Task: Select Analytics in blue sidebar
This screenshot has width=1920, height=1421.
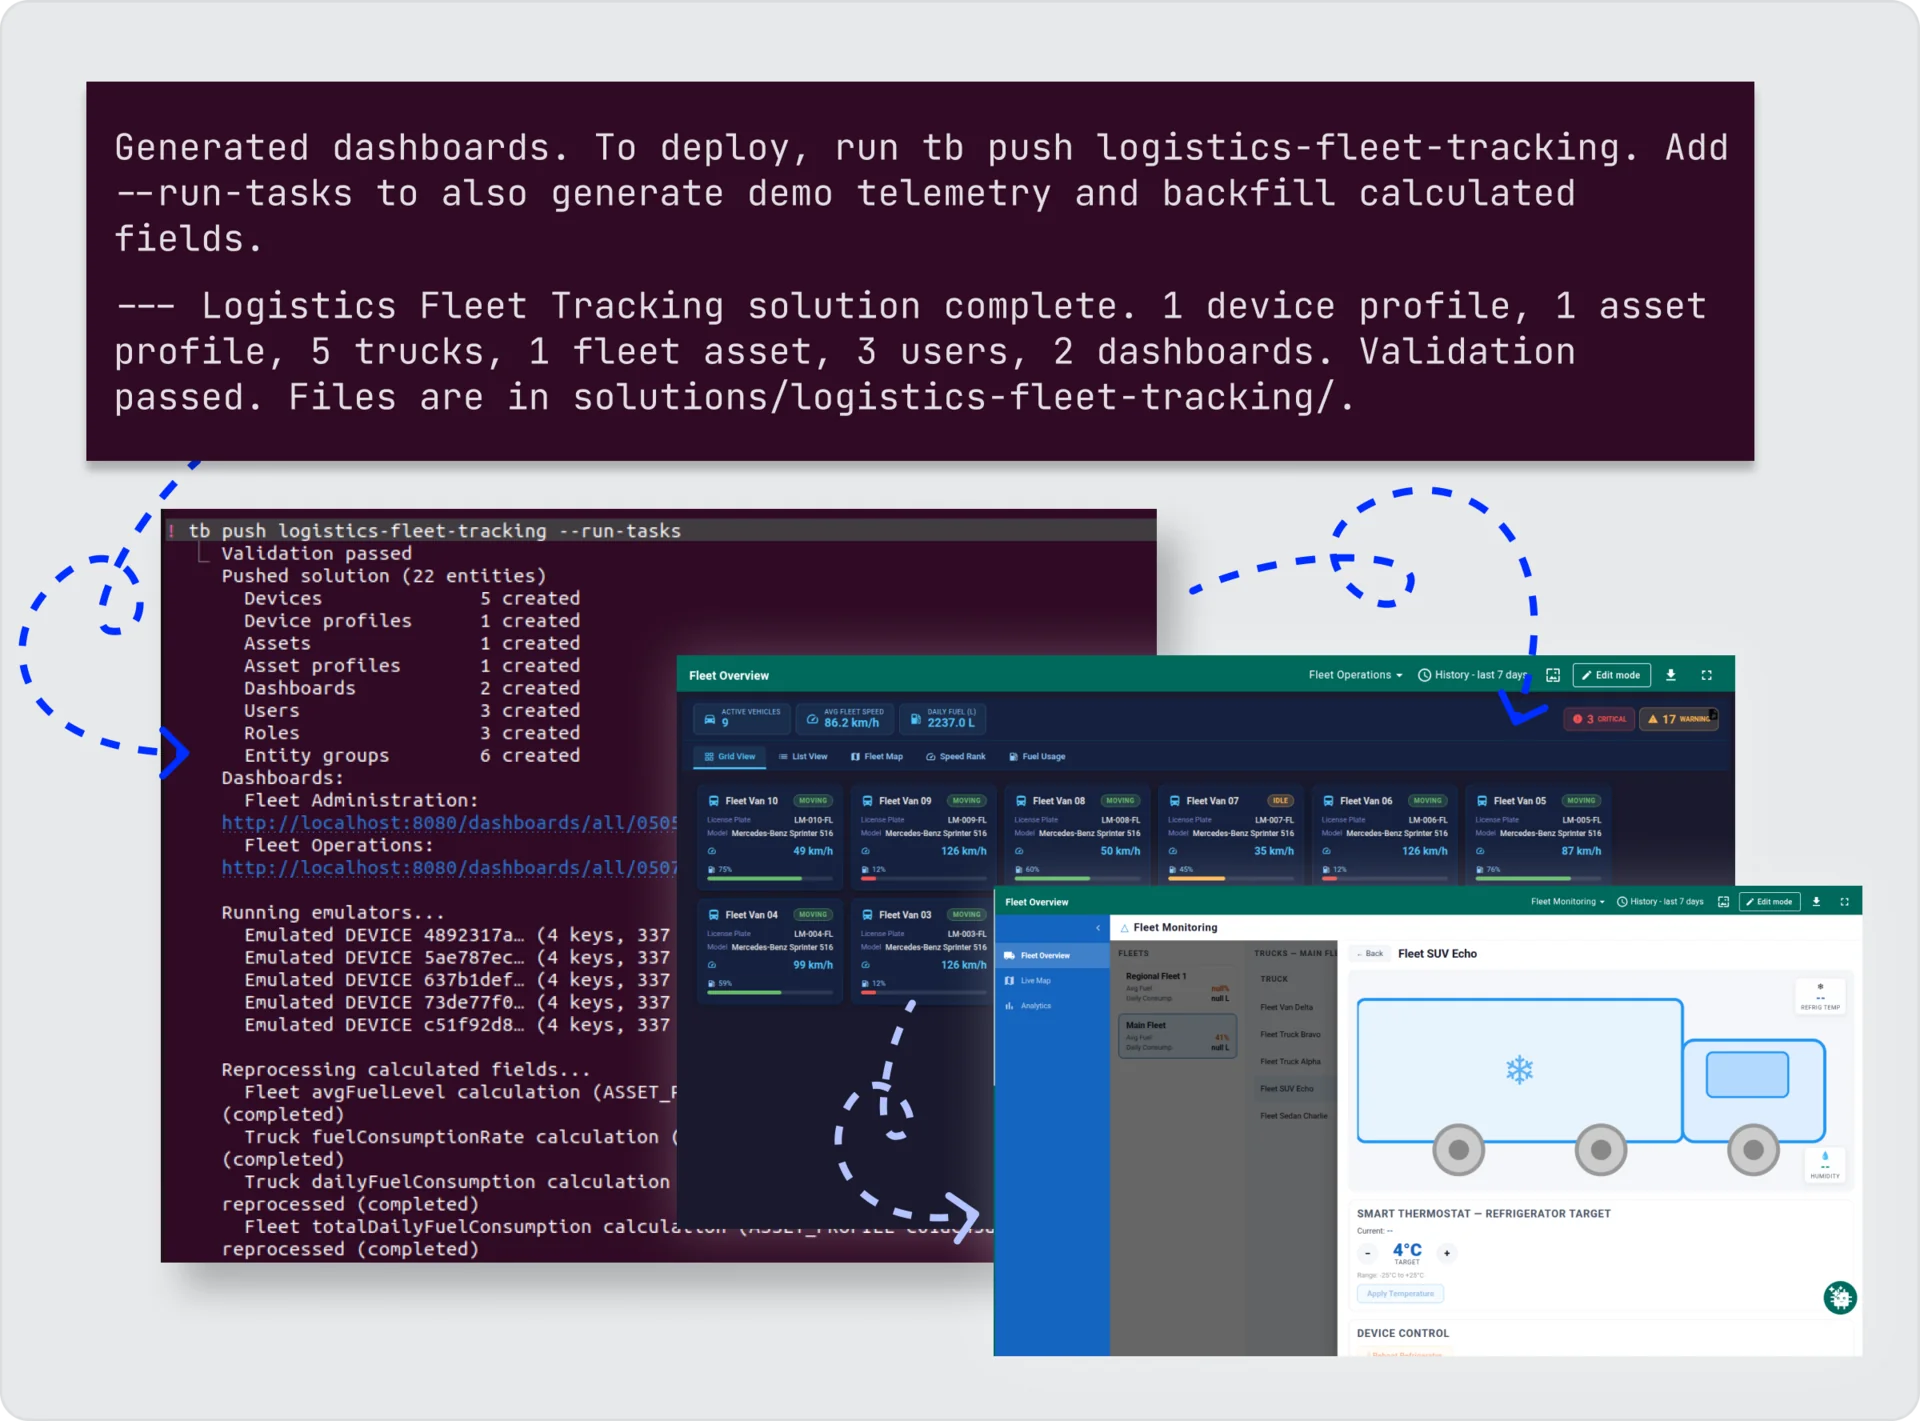Action: [1050, 1006]
